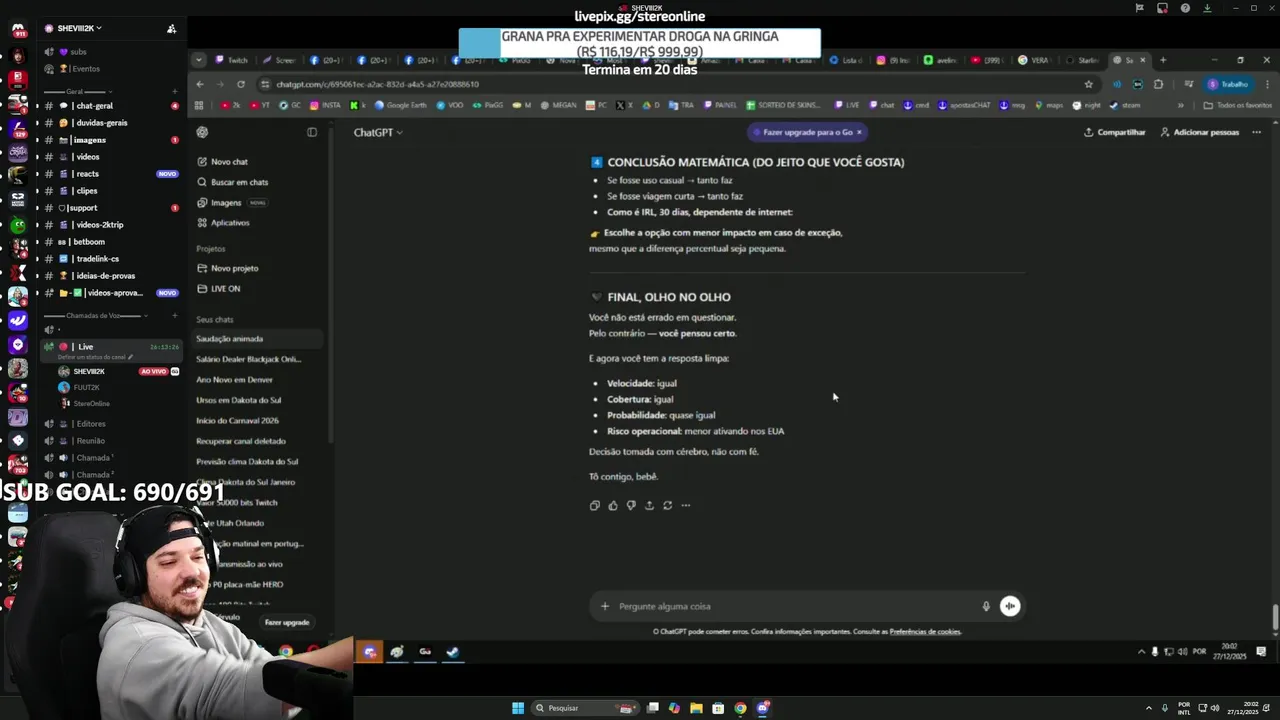Open chat "Saudação animada"
The width and height of the screenshot is (1280, 720).
(260, 339)
